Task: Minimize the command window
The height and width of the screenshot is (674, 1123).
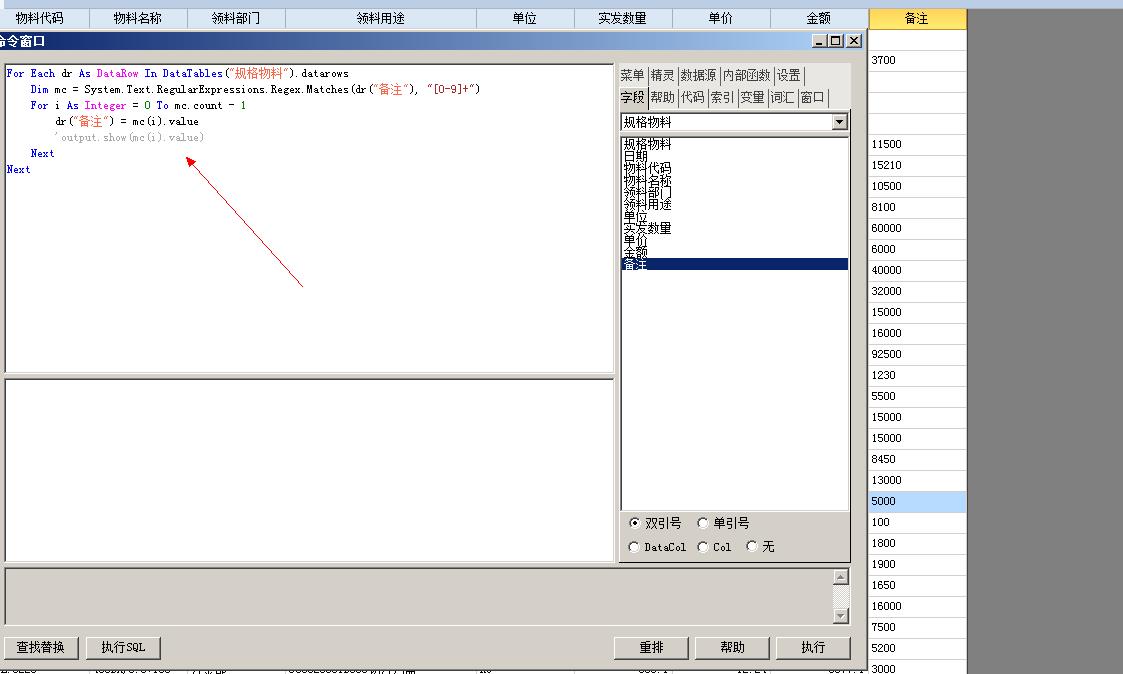Action: [819, 41]
